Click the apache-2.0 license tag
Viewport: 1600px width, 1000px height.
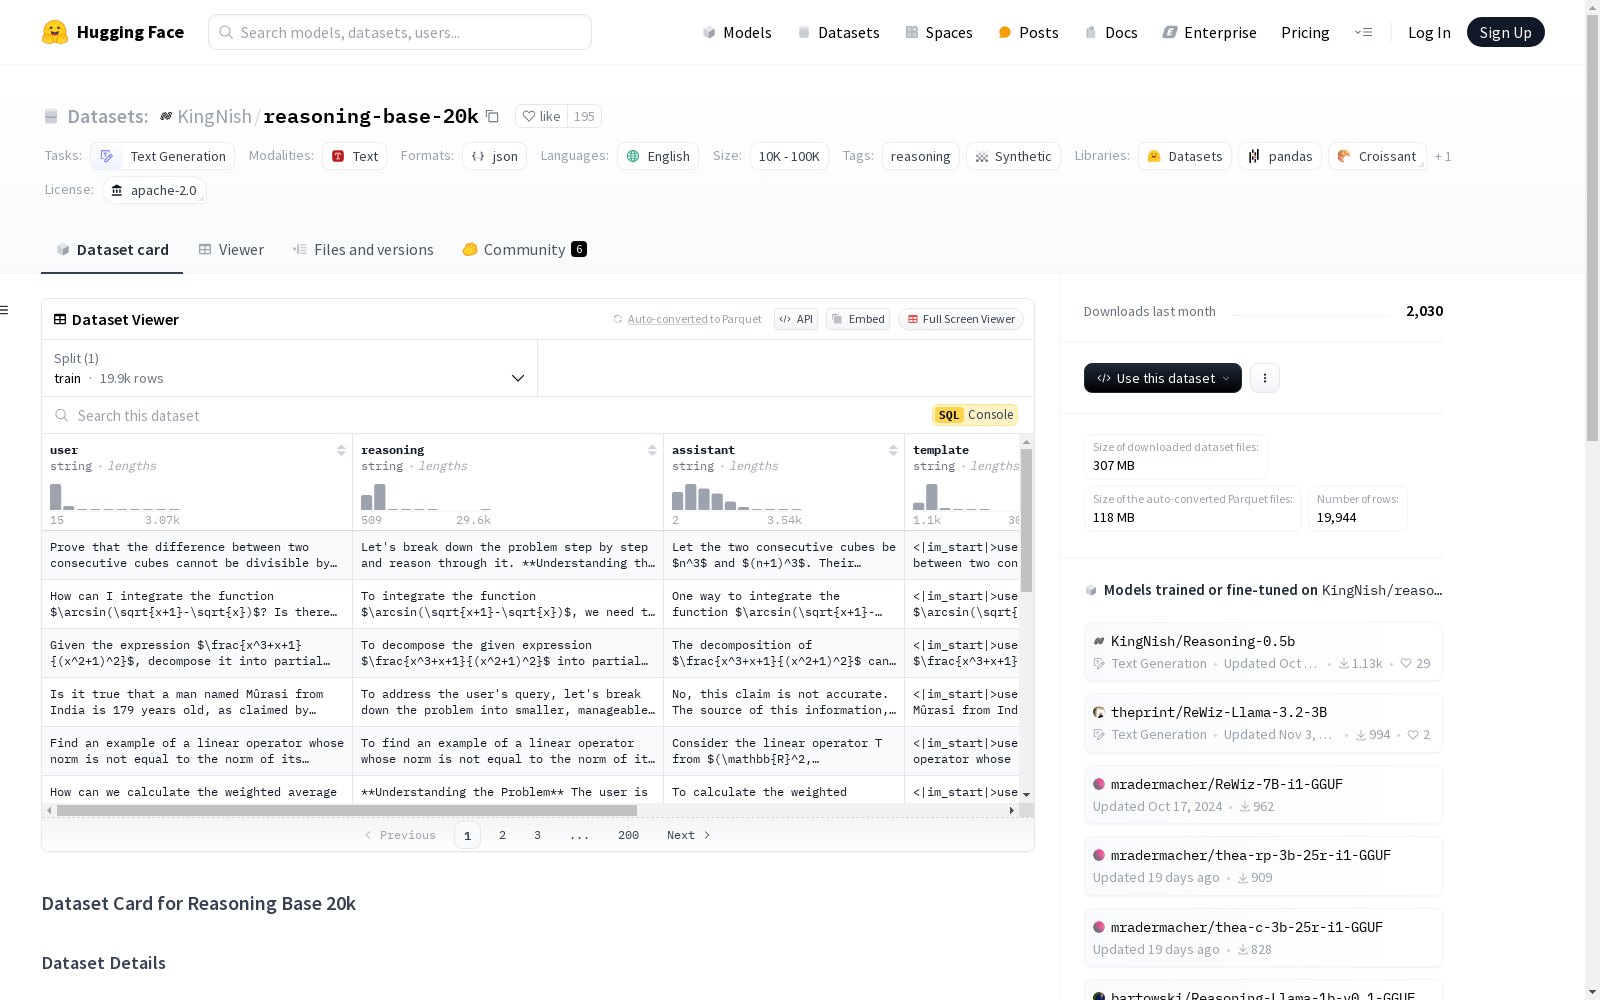point(154,190)
